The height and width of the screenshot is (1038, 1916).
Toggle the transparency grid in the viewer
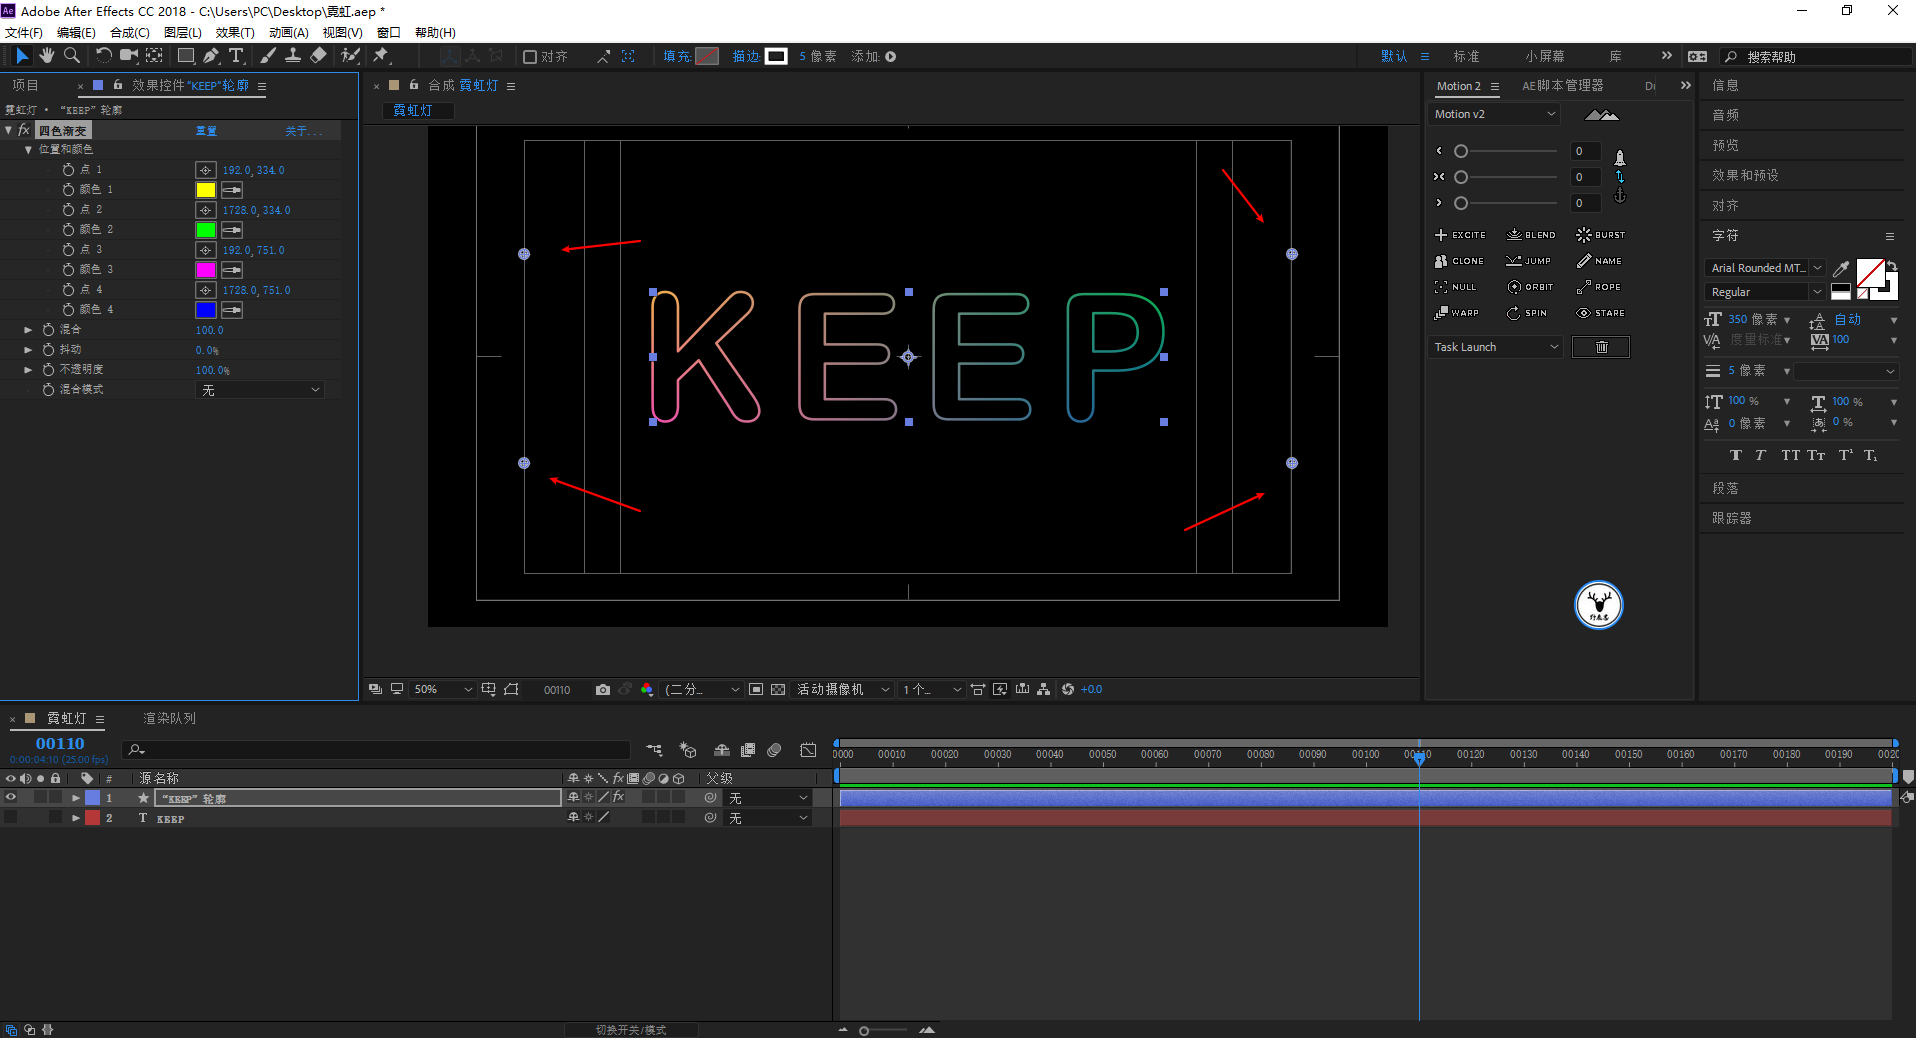[x=778, y=690]
